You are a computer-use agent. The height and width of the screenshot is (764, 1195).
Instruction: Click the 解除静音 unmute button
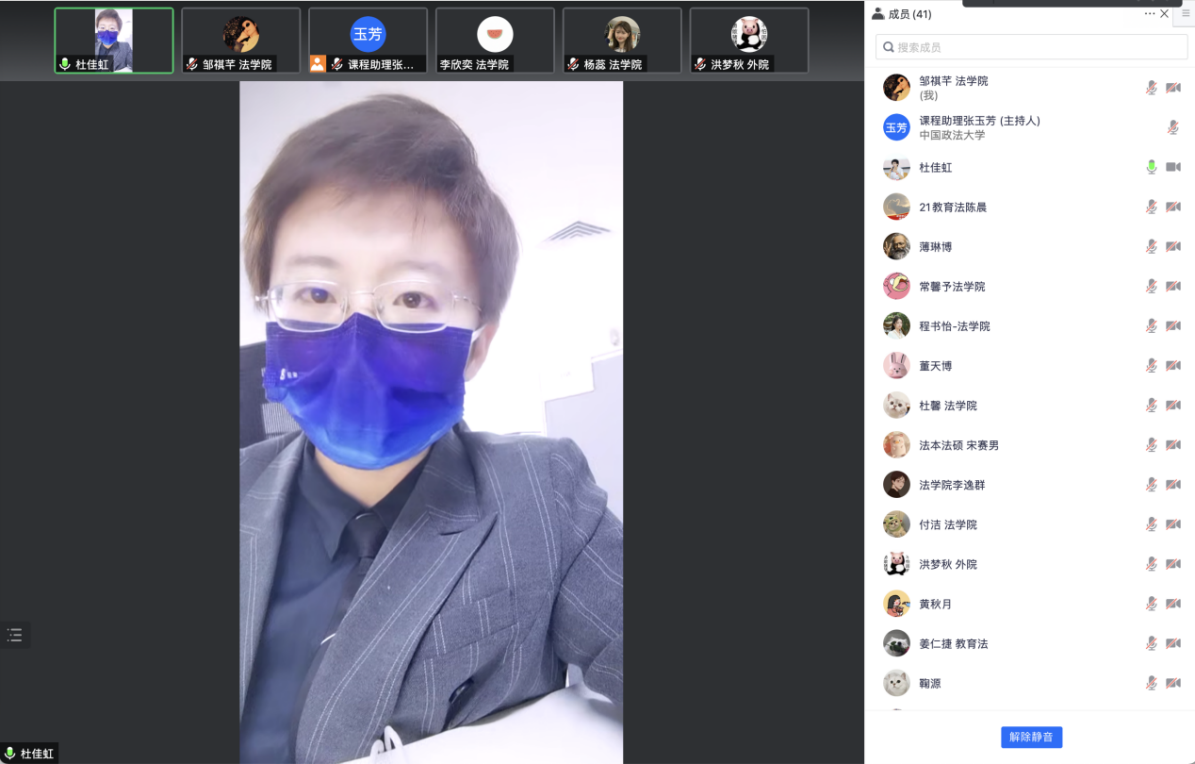click(1031, 737)
